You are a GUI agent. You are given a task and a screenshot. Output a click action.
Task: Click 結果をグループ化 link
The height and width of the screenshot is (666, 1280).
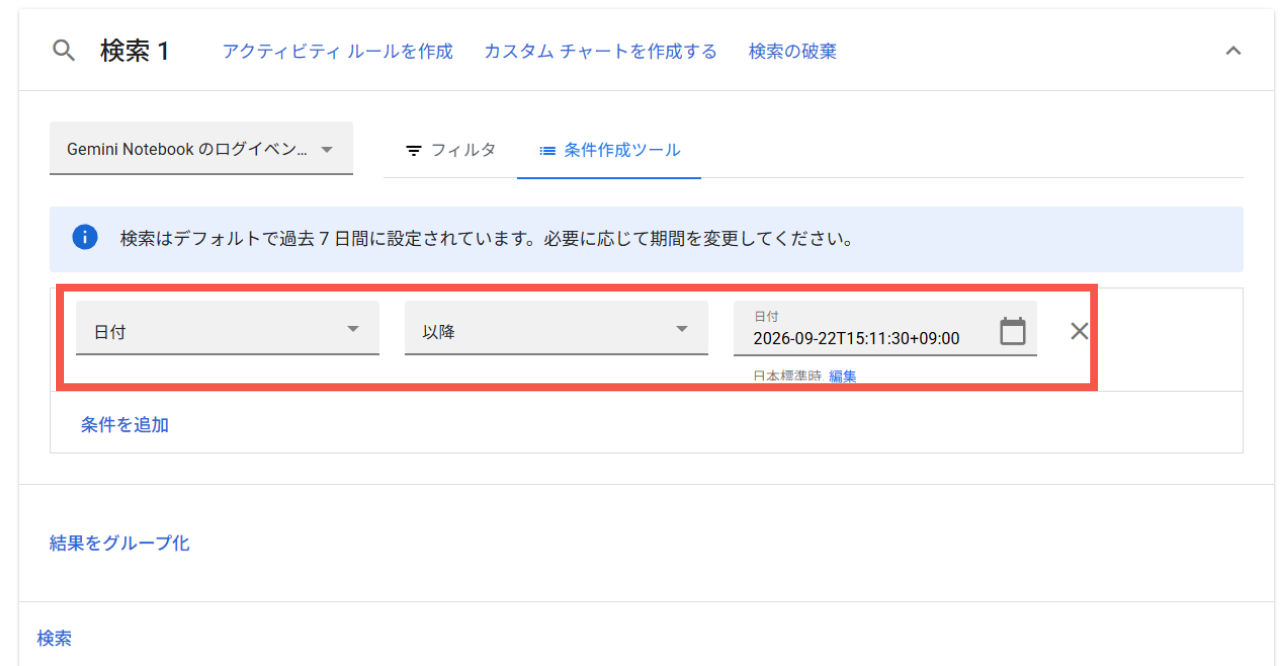point(120,543)
